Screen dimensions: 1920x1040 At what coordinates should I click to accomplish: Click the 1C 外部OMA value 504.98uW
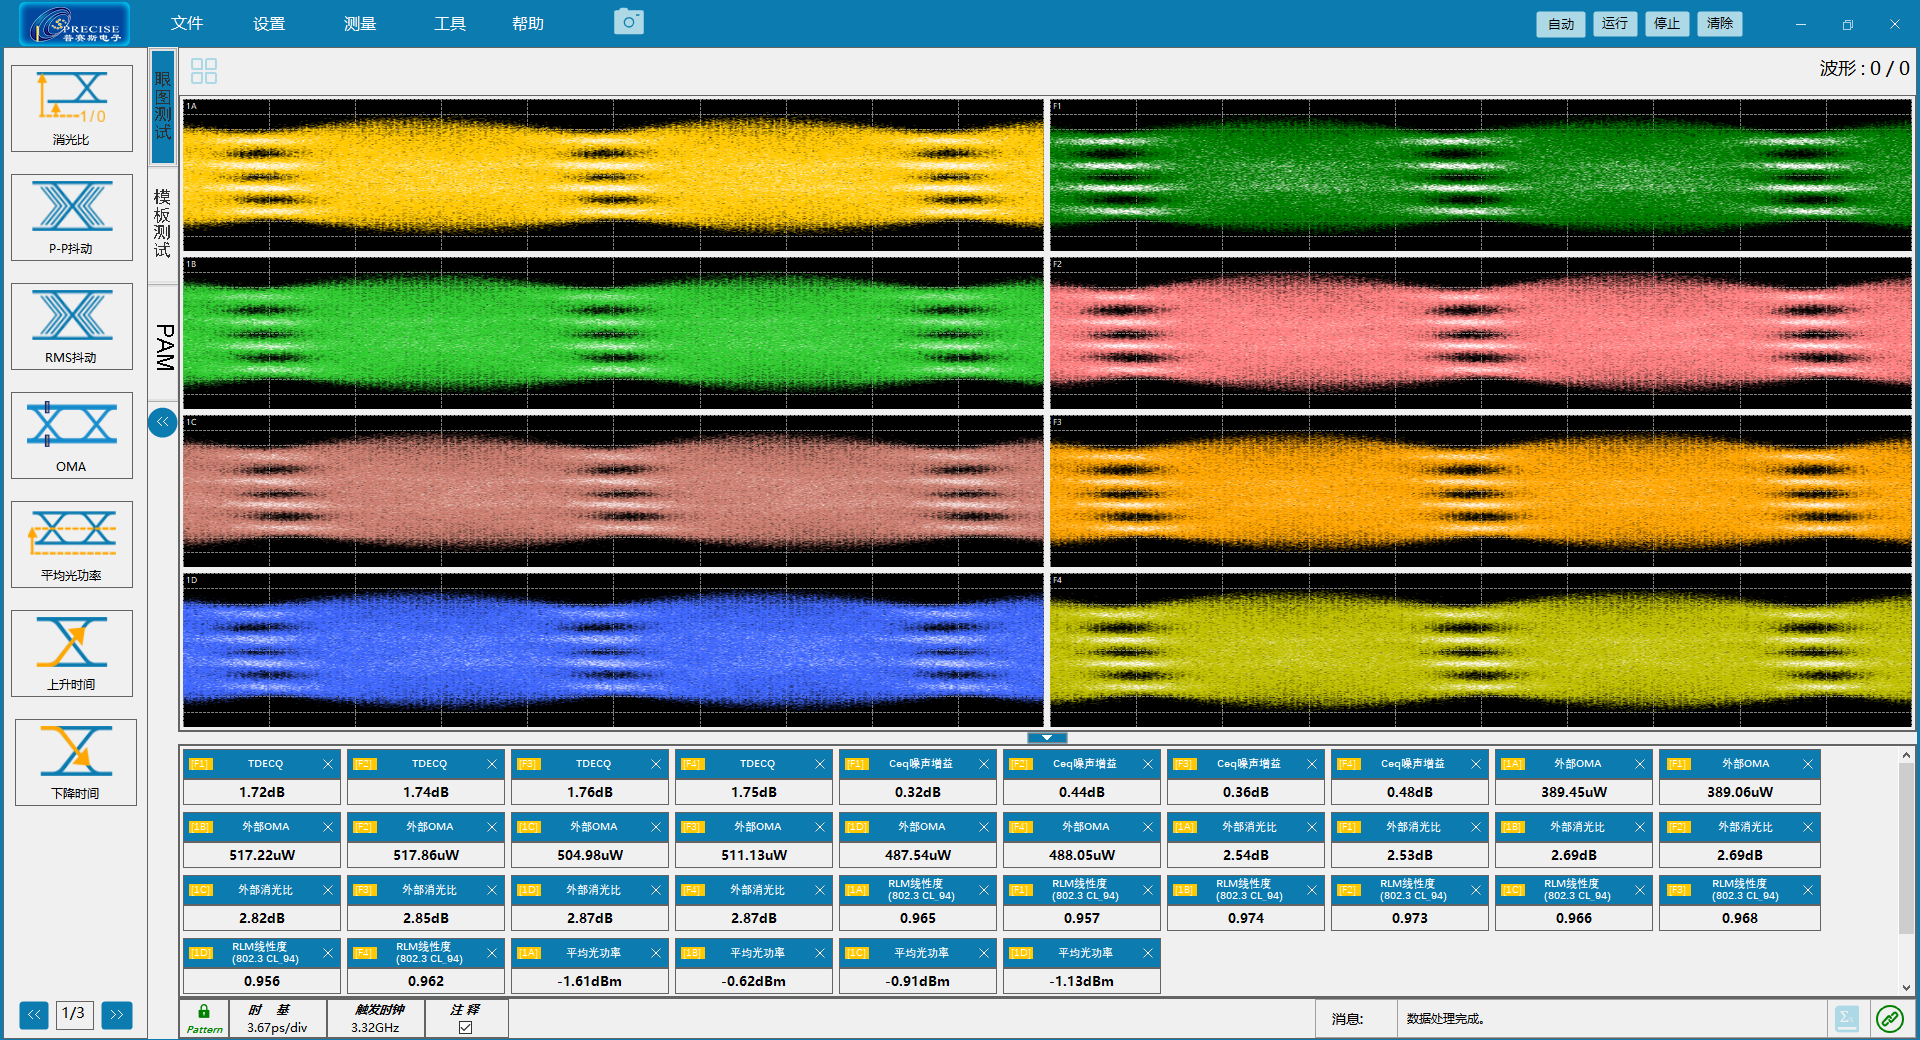(590, 855)
